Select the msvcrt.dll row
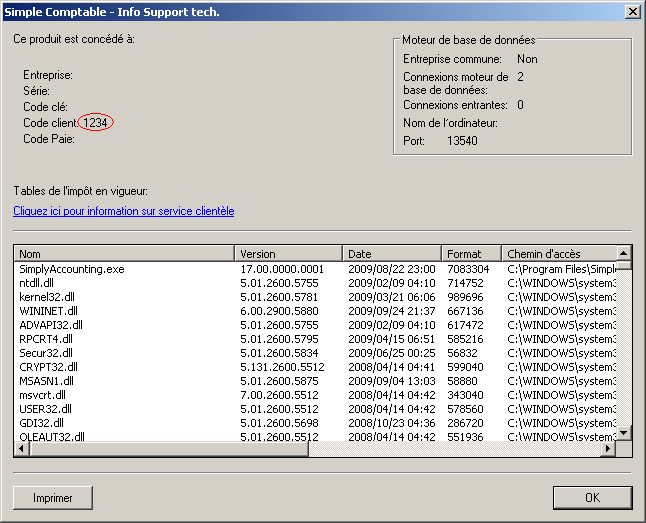Image resolution: width=646 pixels, height=523 pixels. 315,395
